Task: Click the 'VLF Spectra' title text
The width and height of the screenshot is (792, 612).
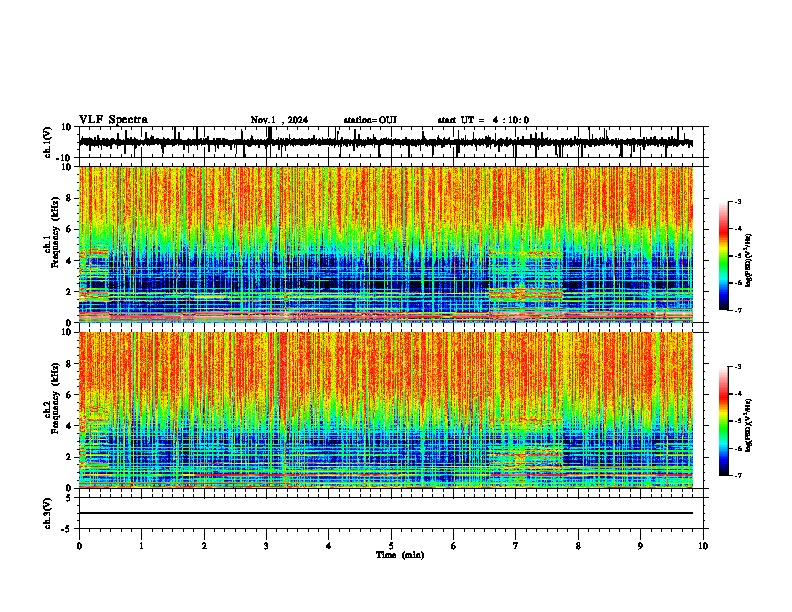Action: point(113,120)
